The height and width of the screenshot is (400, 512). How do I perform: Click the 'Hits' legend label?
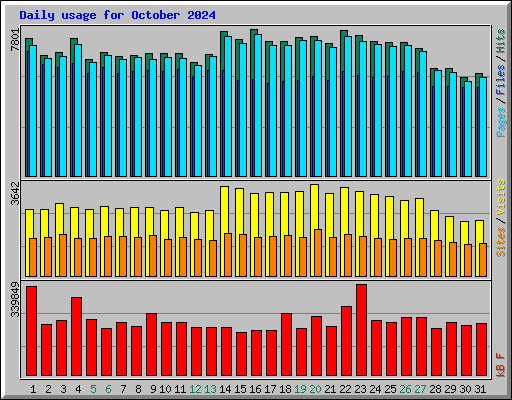[501, 41]
